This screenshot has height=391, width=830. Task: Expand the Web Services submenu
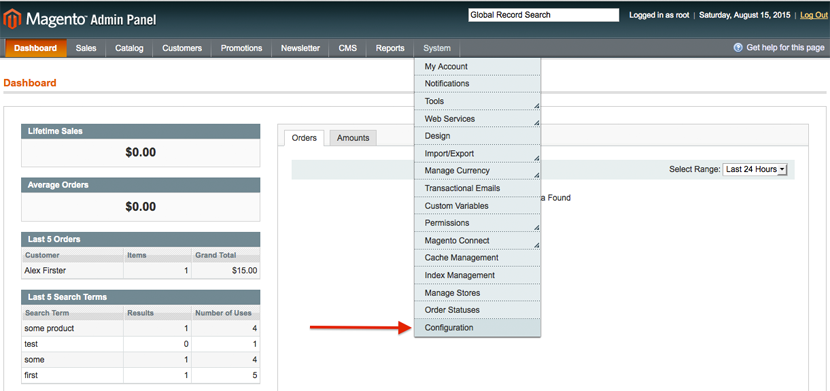(x=477, y=119)
